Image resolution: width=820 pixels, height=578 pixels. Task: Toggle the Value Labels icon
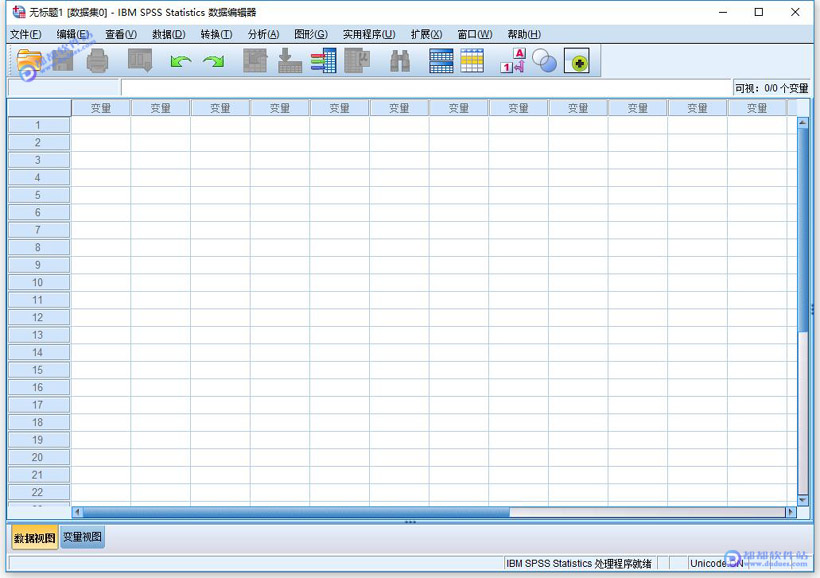(x=513, y=61)
